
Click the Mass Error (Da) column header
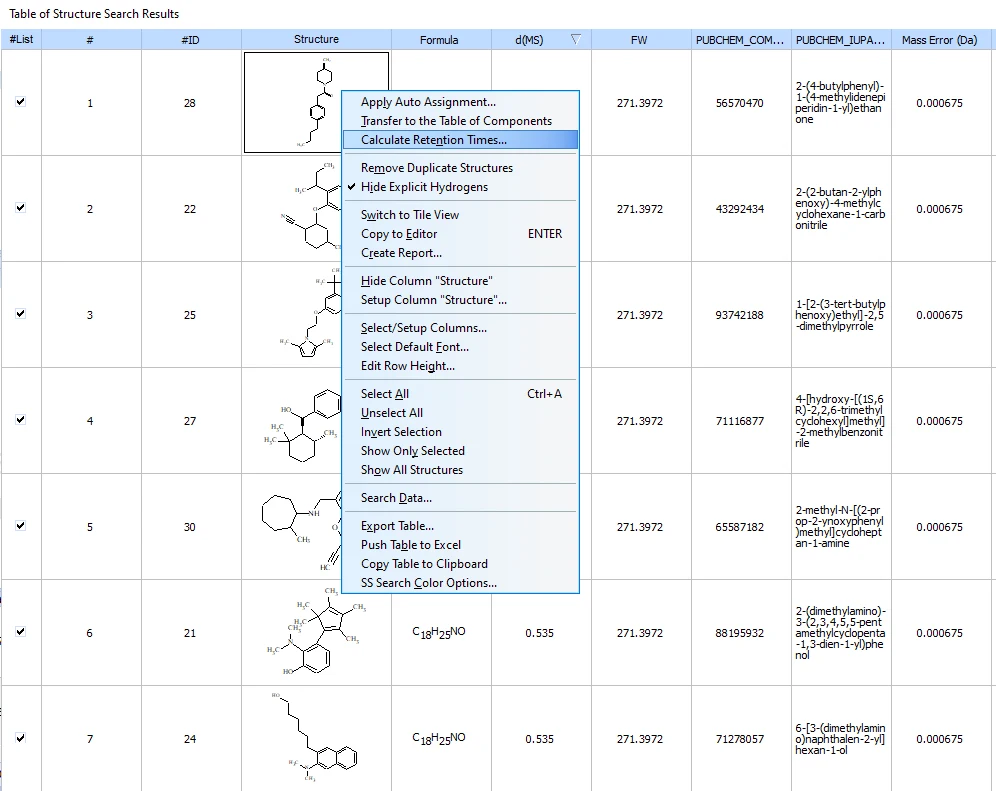939,39
